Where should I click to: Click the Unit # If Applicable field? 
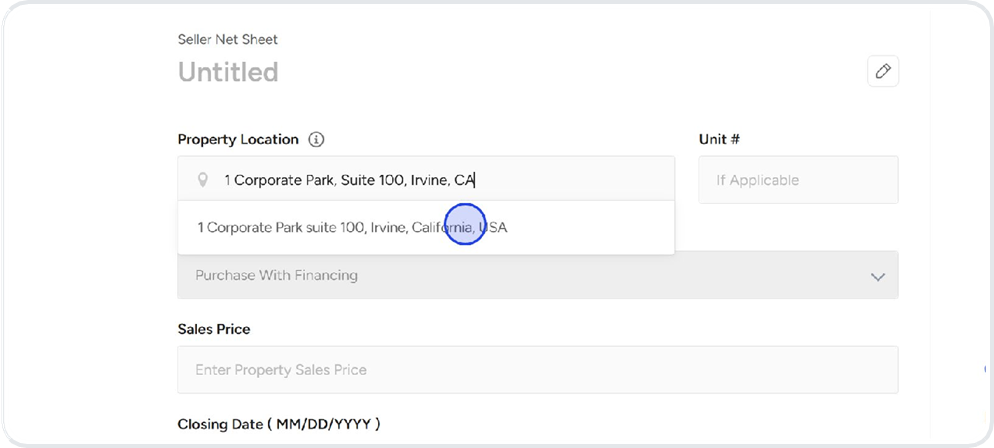pyautogui.click(x=798, y=180)
